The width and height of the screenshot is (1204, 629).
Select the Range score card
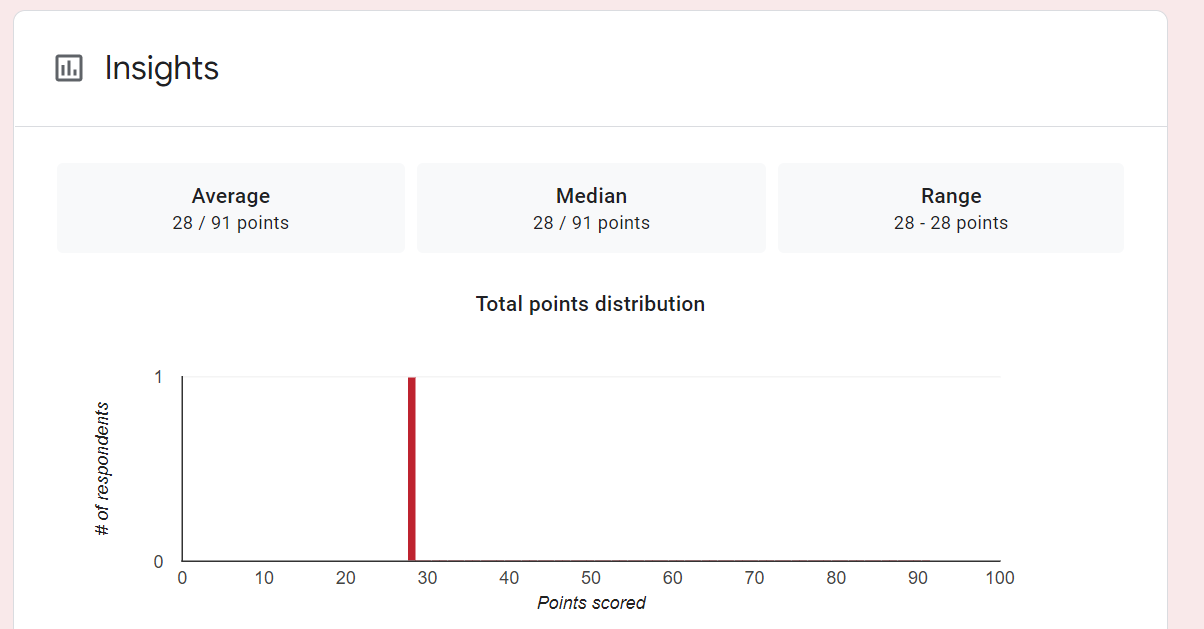pos(951,208)
